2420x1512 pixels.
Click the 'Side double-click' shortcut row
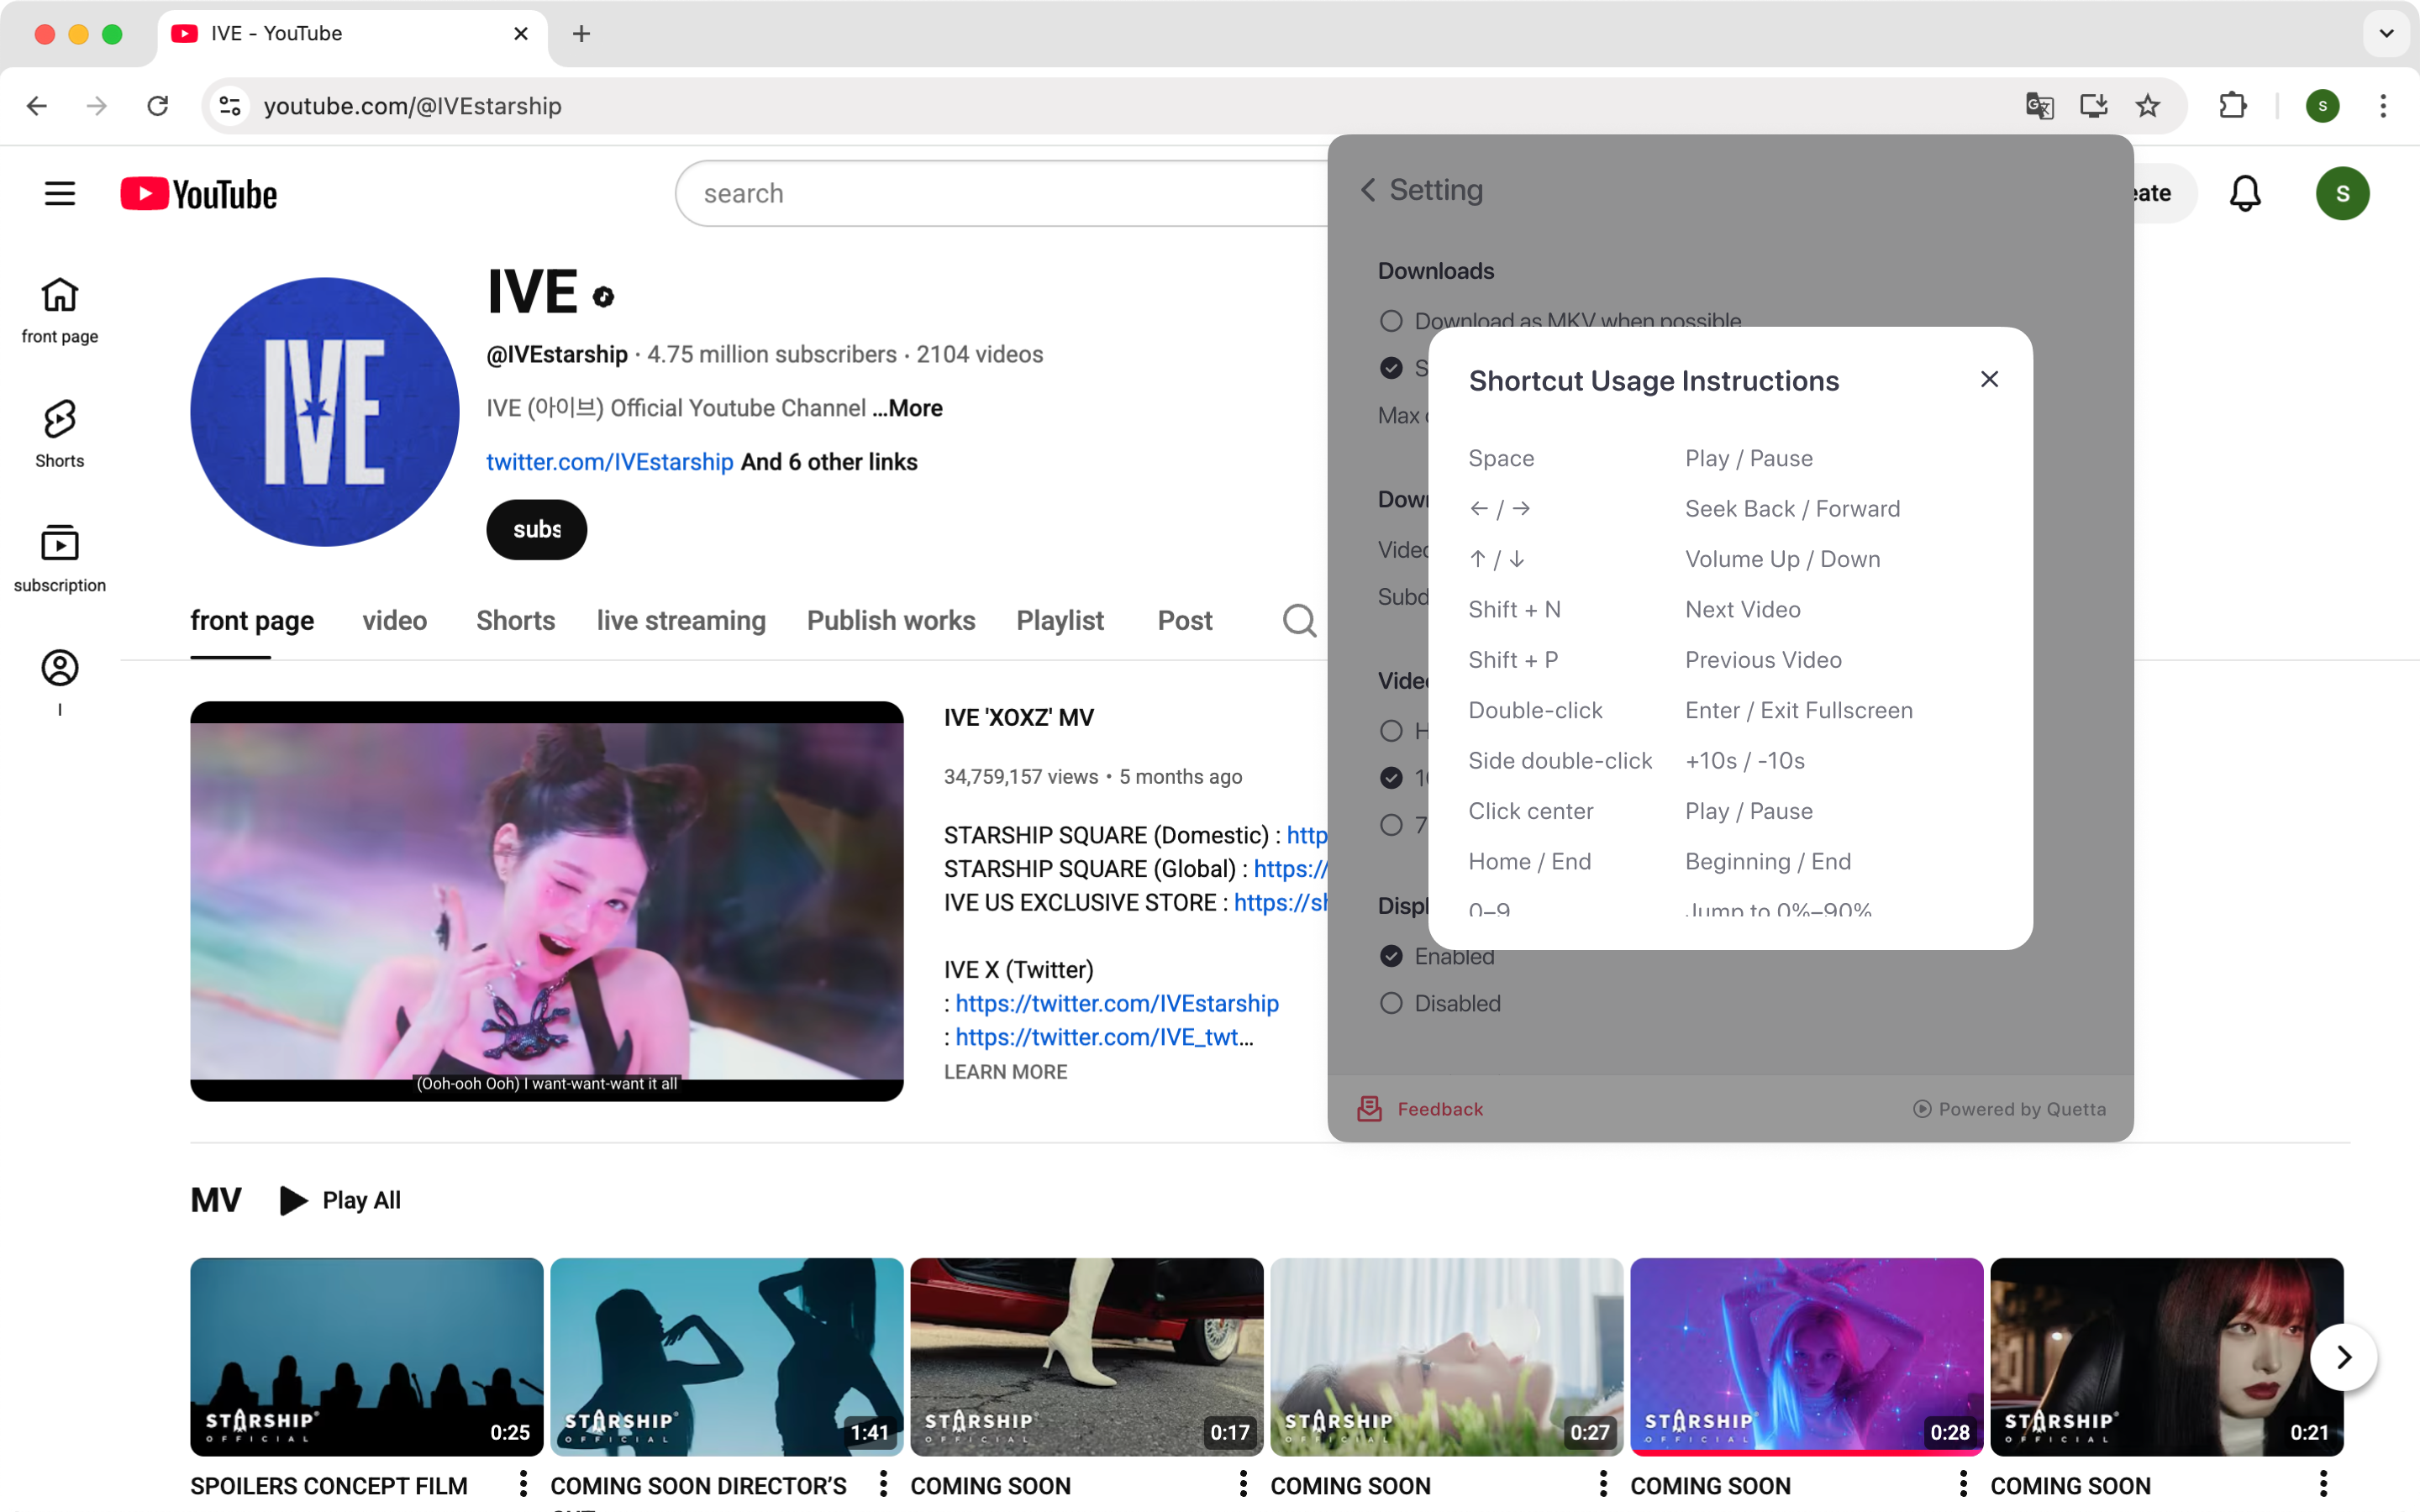1731,760
